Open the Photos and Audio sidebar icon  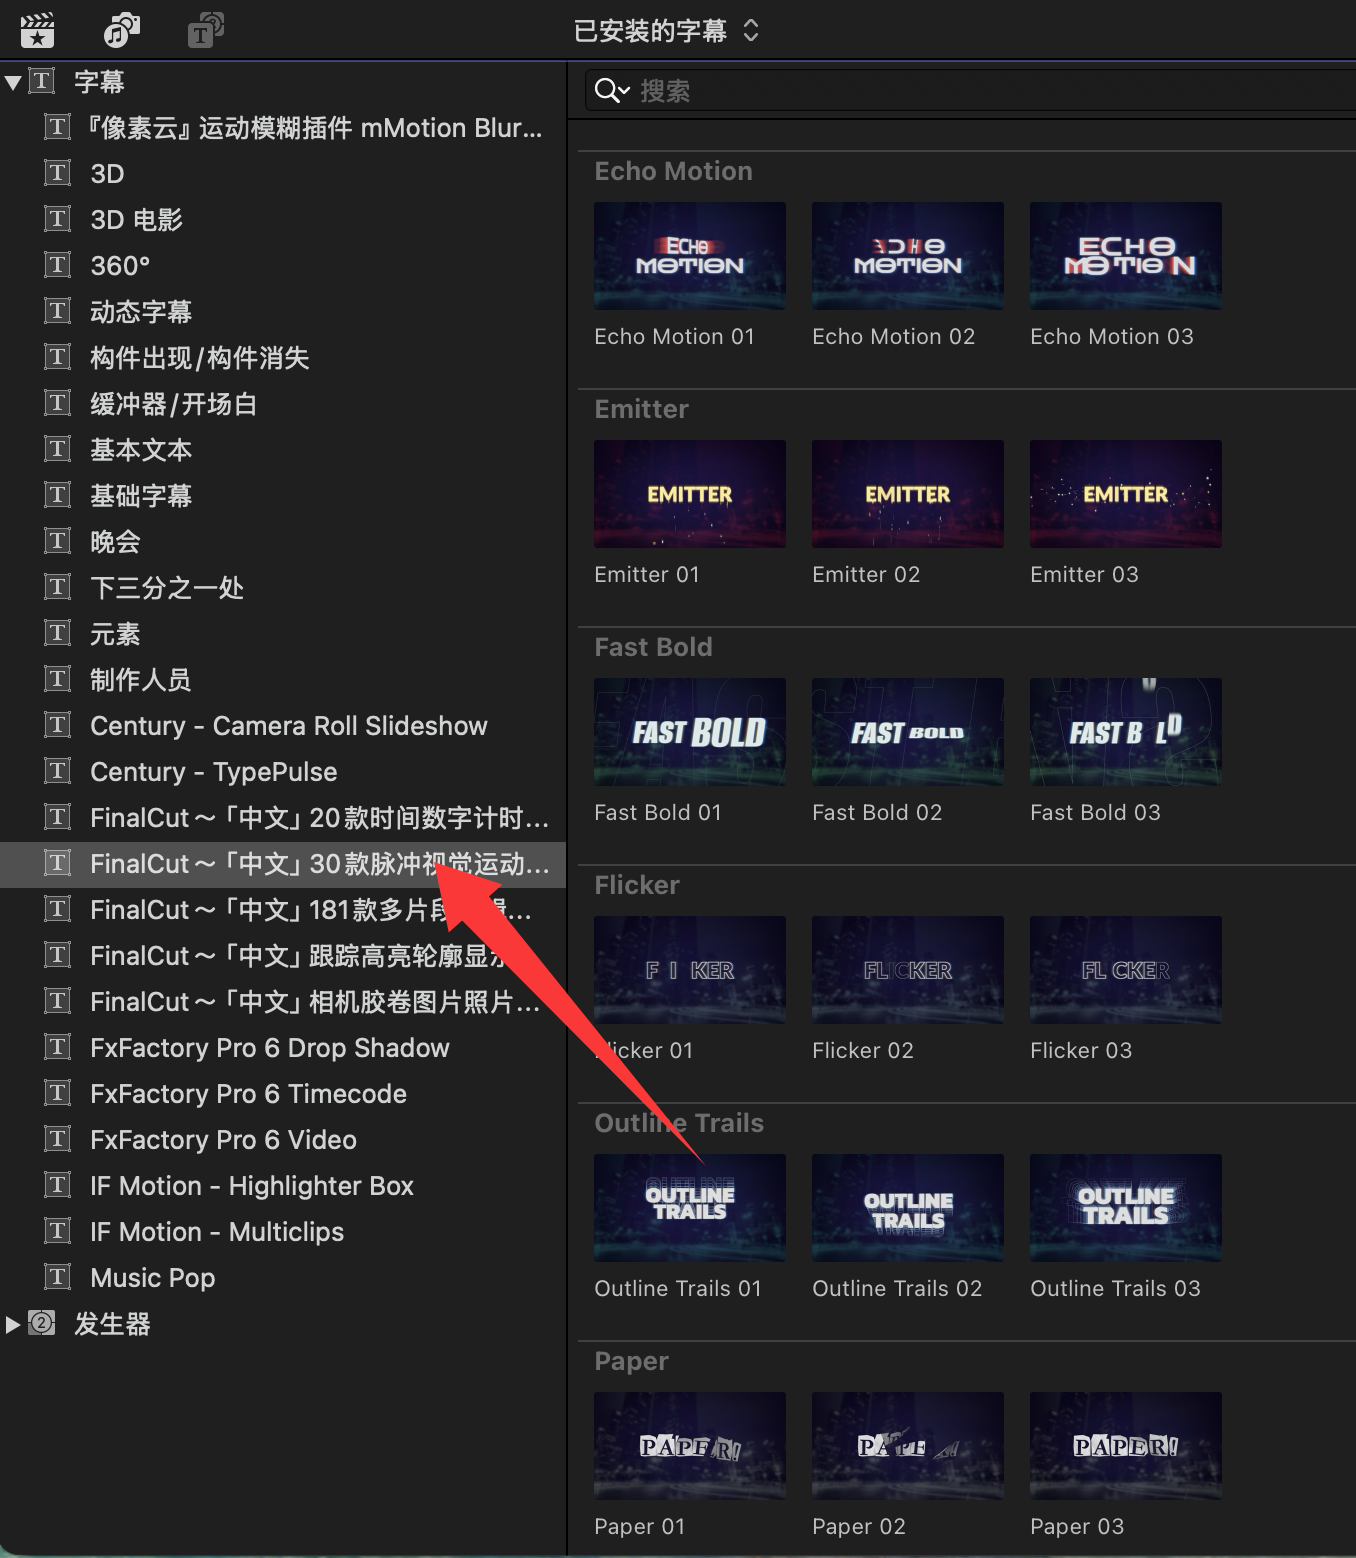pyautogui.click(x=122, y=30)
